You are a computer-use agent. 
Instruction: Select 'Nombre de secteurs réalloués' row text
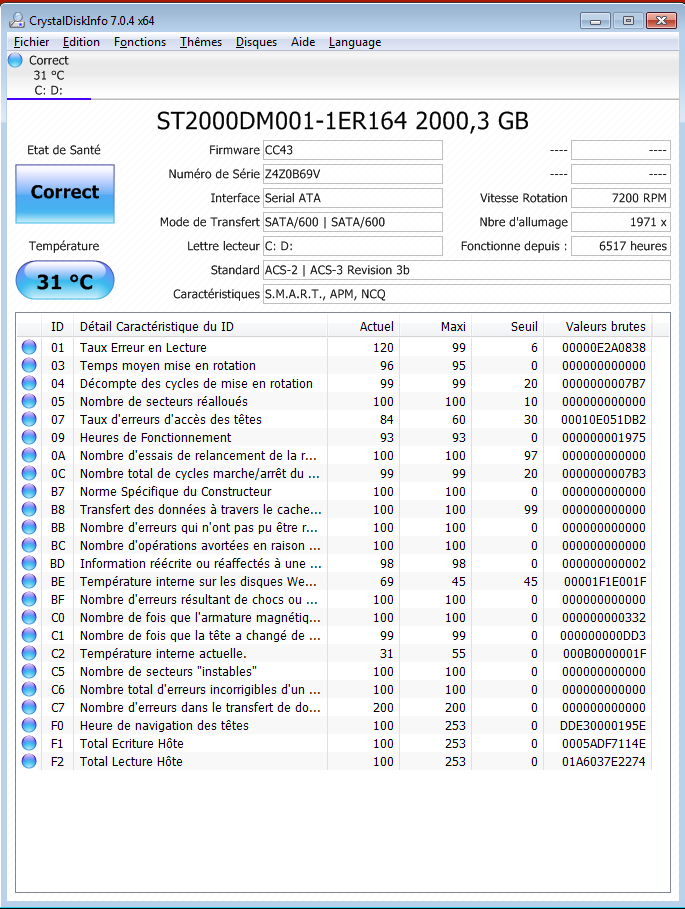[163, 401]
